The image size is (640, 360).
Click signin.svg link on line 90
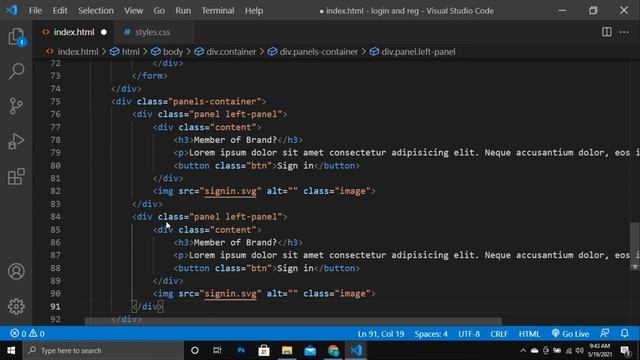click(x=231, y=293)
